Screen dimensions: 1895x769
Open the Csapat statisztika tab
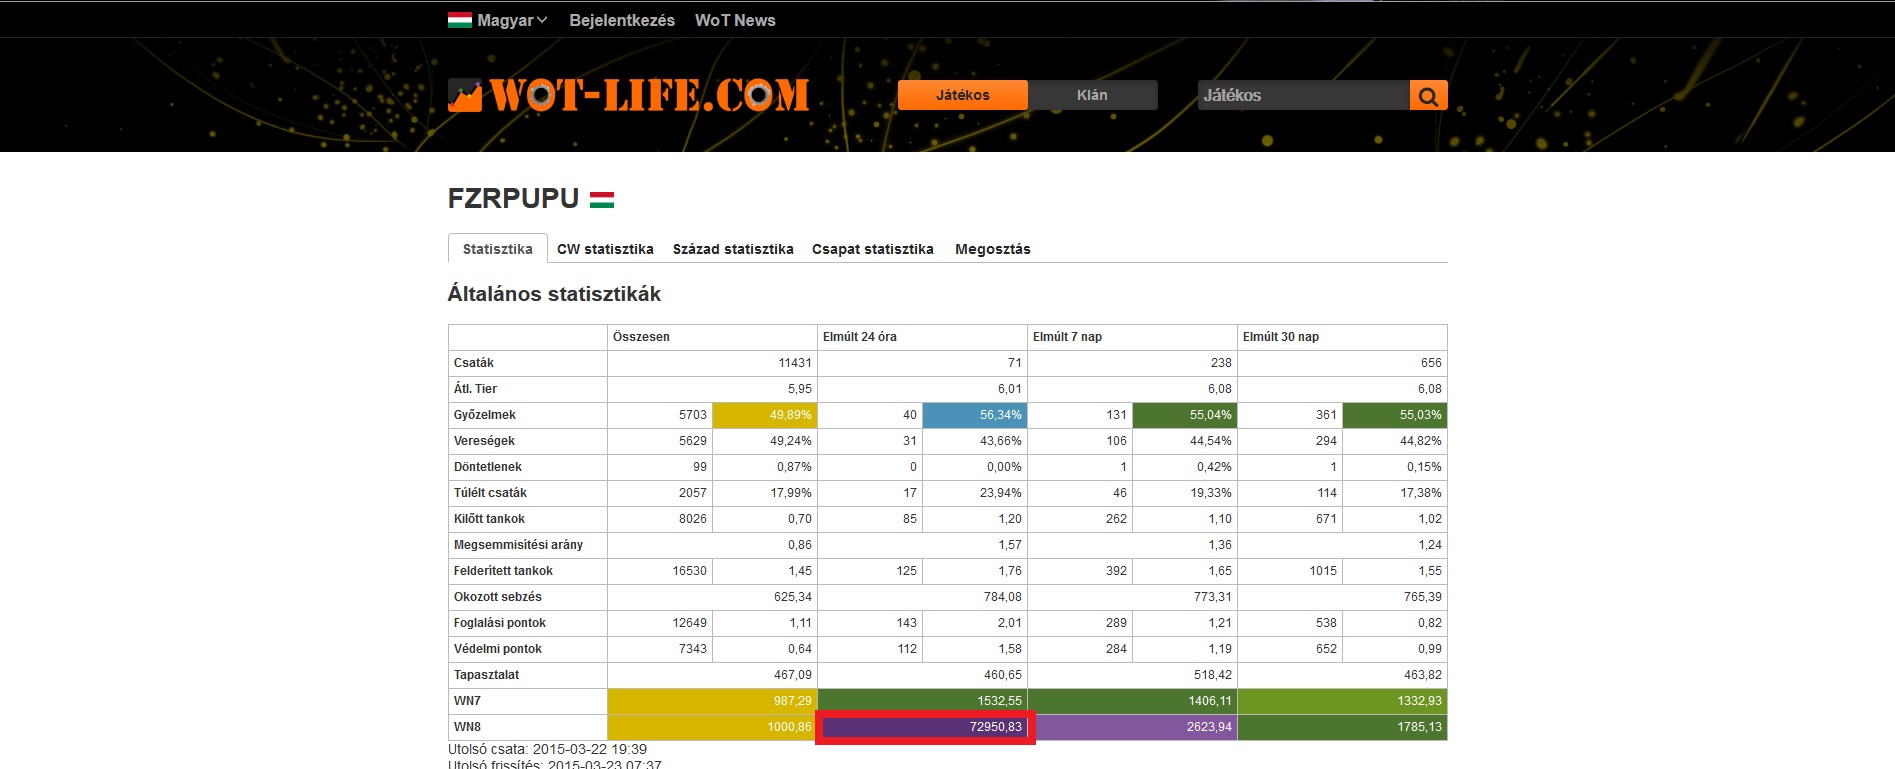coord(872,249)
